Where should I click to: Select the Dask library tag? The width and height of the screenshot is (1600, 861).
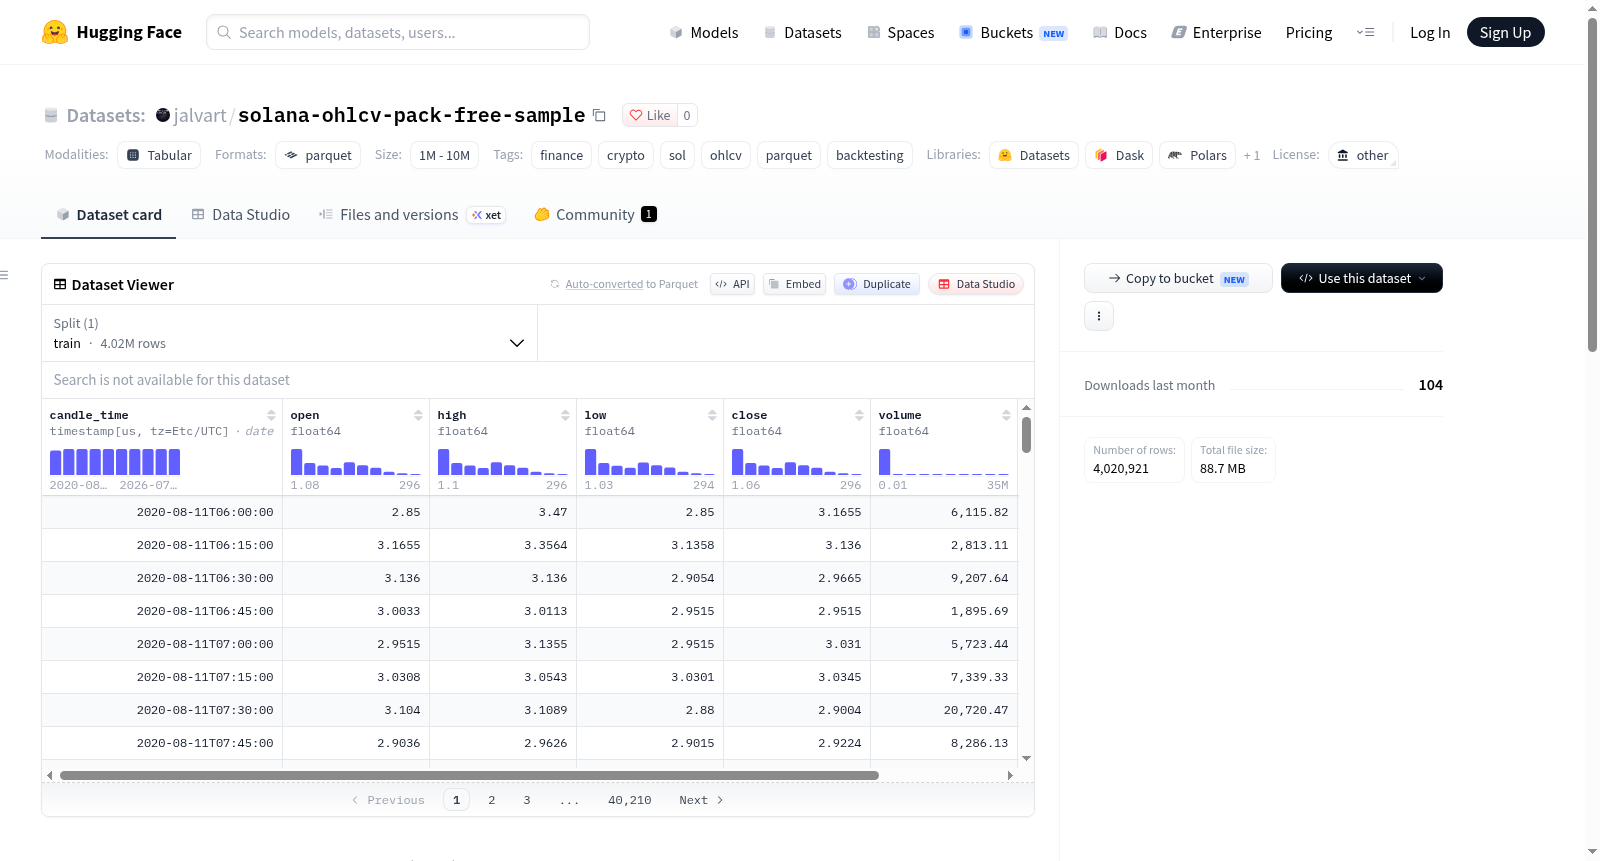[1119, 155]
